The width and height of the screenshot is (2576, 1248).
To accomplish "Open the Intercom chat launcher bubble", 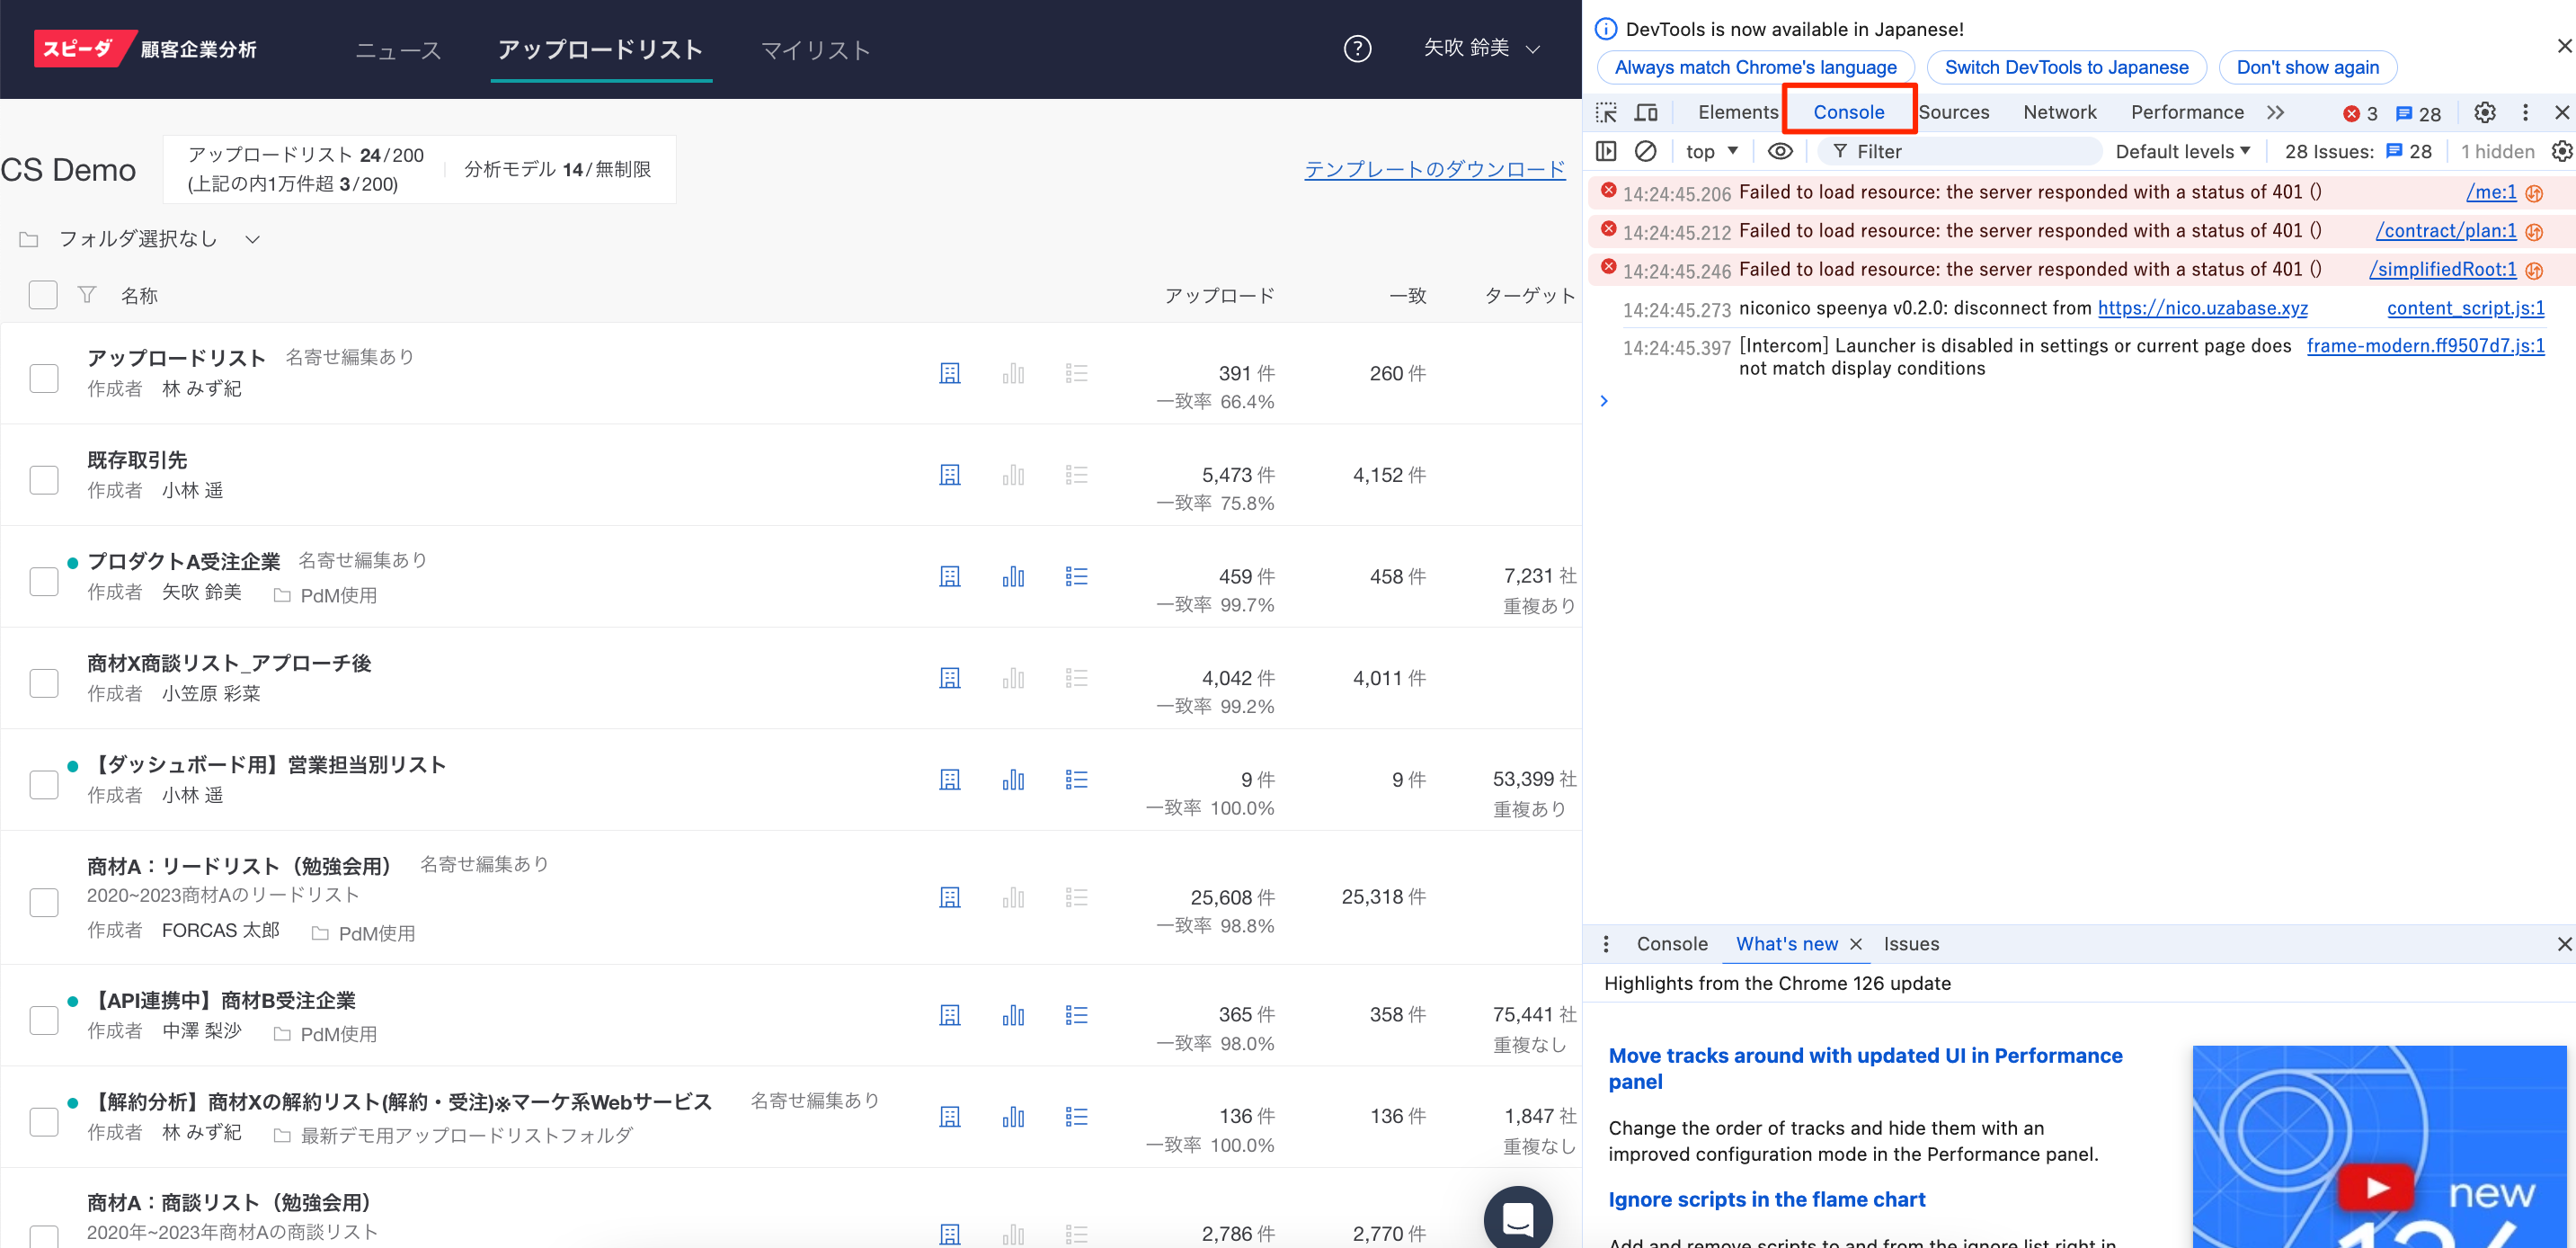I will 1517,1218.
